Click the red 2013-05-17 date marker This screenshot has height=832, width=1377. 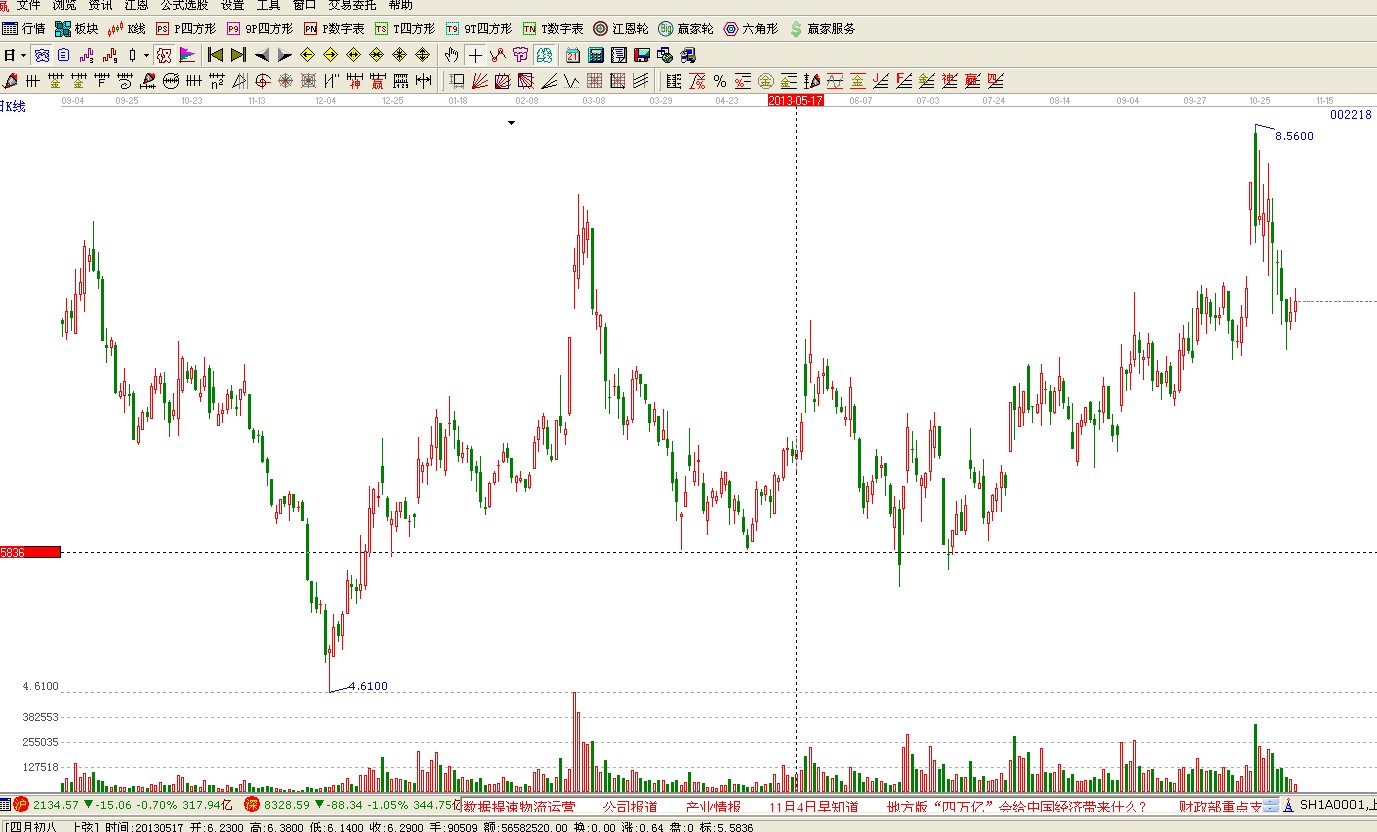(x=795, y=100)
